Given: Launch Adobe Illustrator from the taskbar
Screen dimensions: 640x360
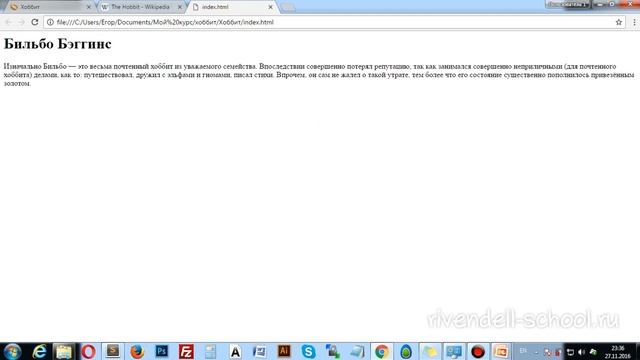Looking at the screenshot, I should (284, 351).
